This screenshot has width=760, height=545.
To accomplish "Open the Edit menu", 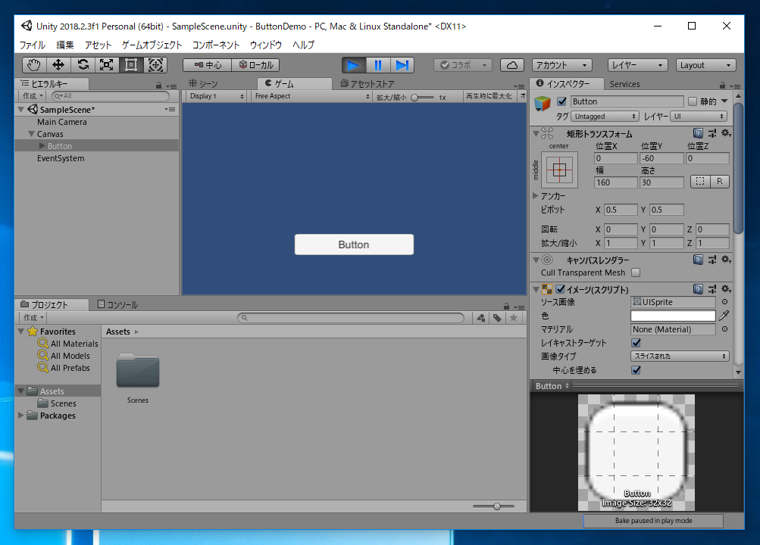I will pyautogui.click(x=65, y=45).
